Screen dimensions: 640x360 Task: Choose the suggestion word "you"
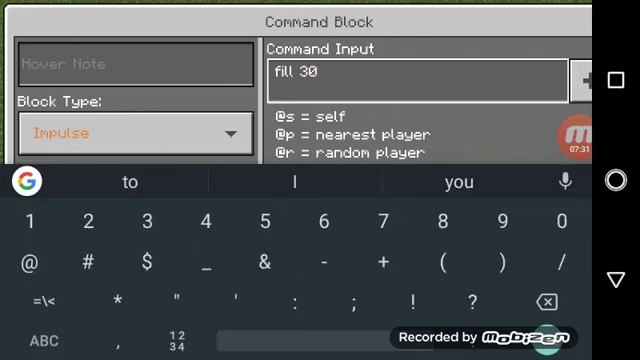[459, 182]
